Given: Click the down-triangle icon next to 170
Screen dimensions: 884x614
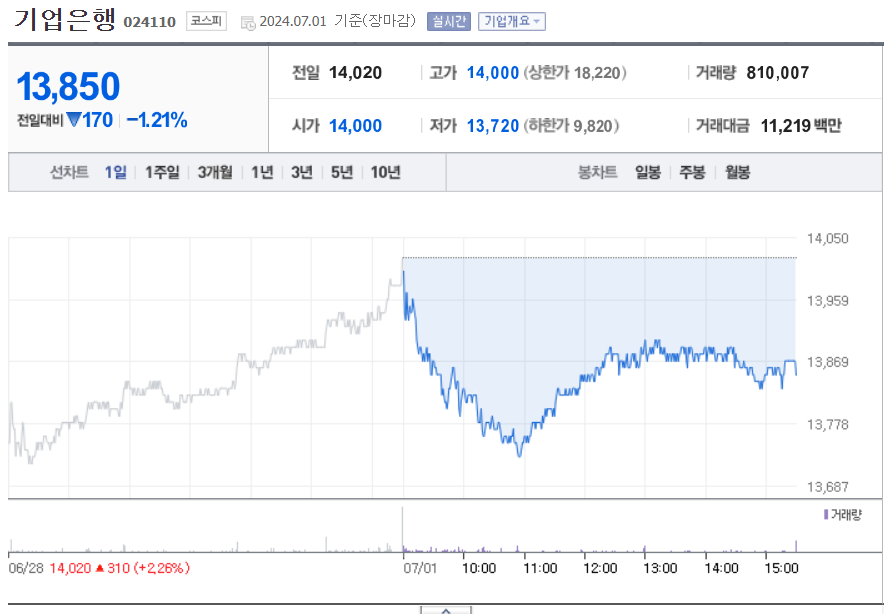Looking at the screenshot, I should (x=74, y=120).
